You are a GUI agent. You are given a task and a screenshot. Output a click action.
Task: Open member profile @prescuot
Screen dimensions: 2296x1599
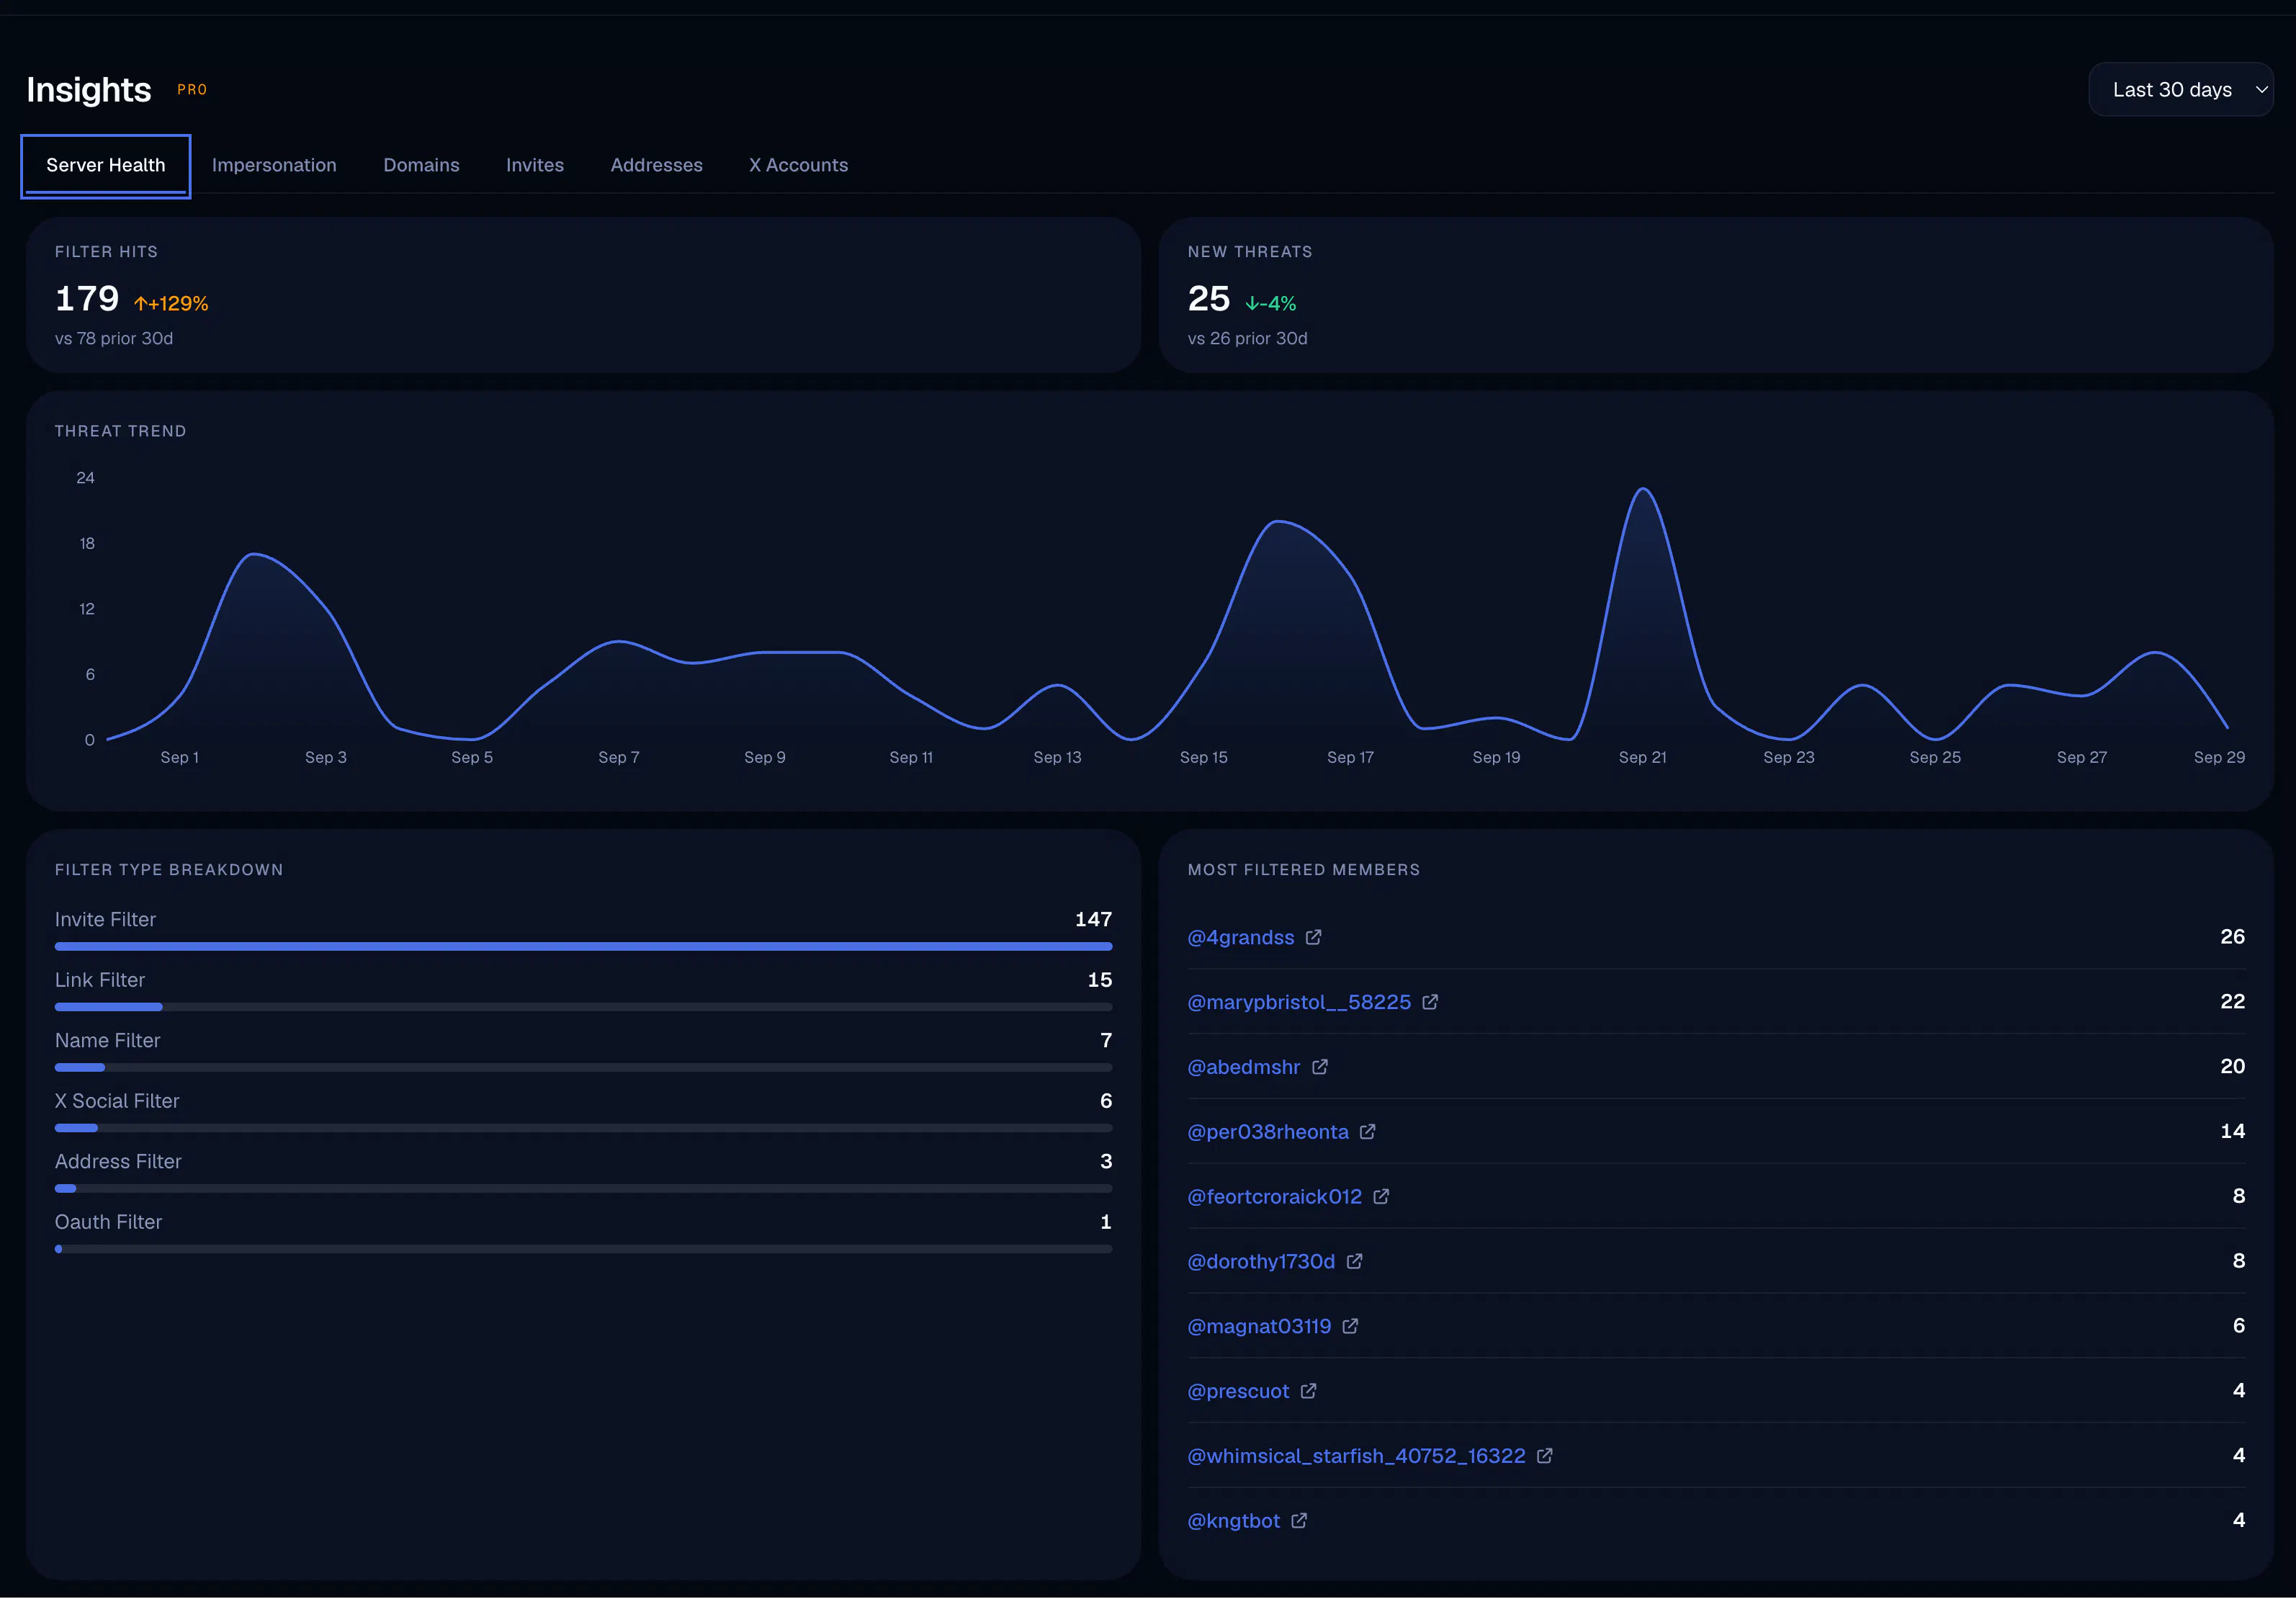click(x=1238, y=1391)
